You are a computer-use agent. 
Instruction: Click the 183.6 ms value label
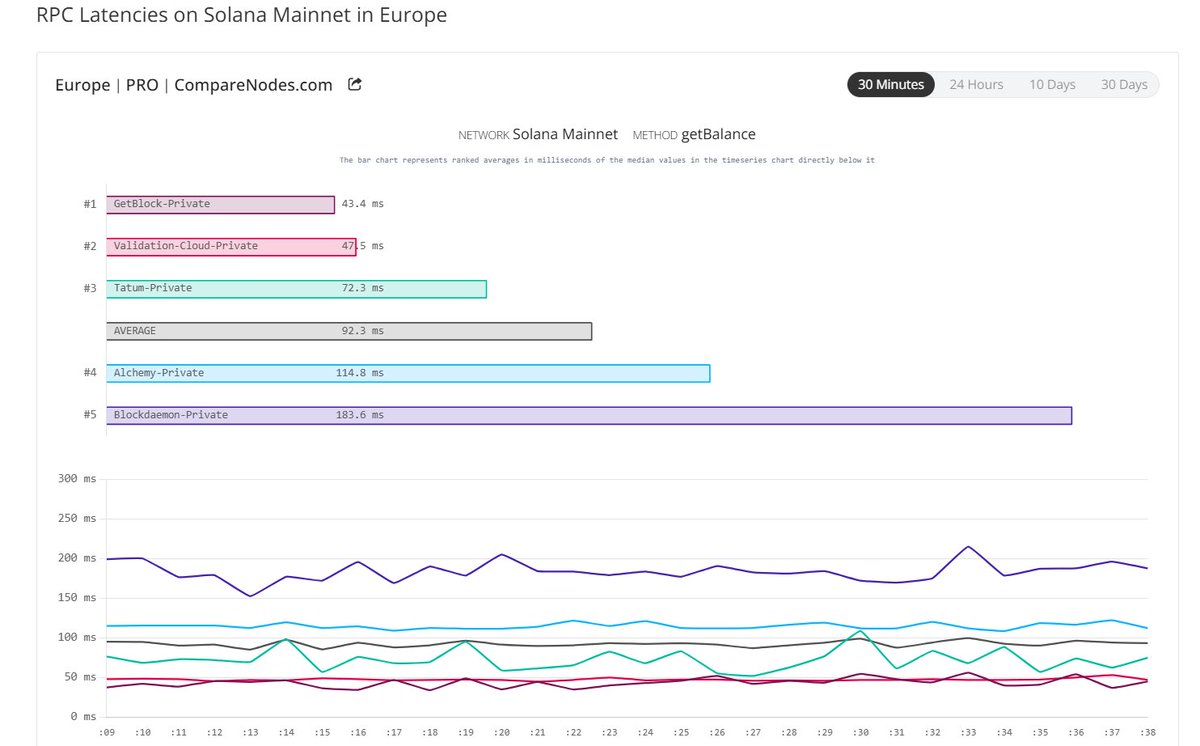tap(360, 414)
